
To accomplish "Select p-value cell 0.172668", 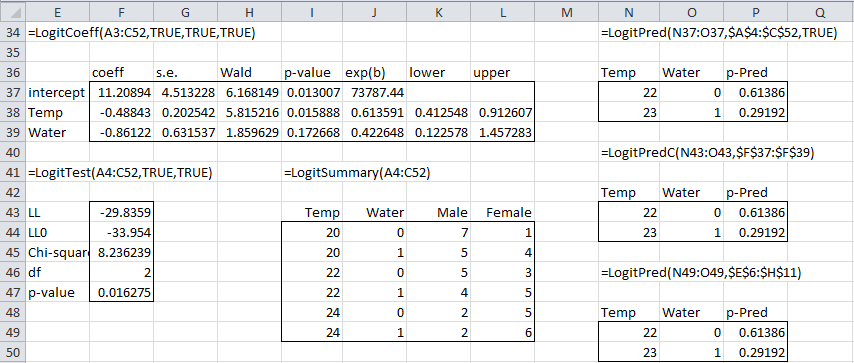I will 312,132.
